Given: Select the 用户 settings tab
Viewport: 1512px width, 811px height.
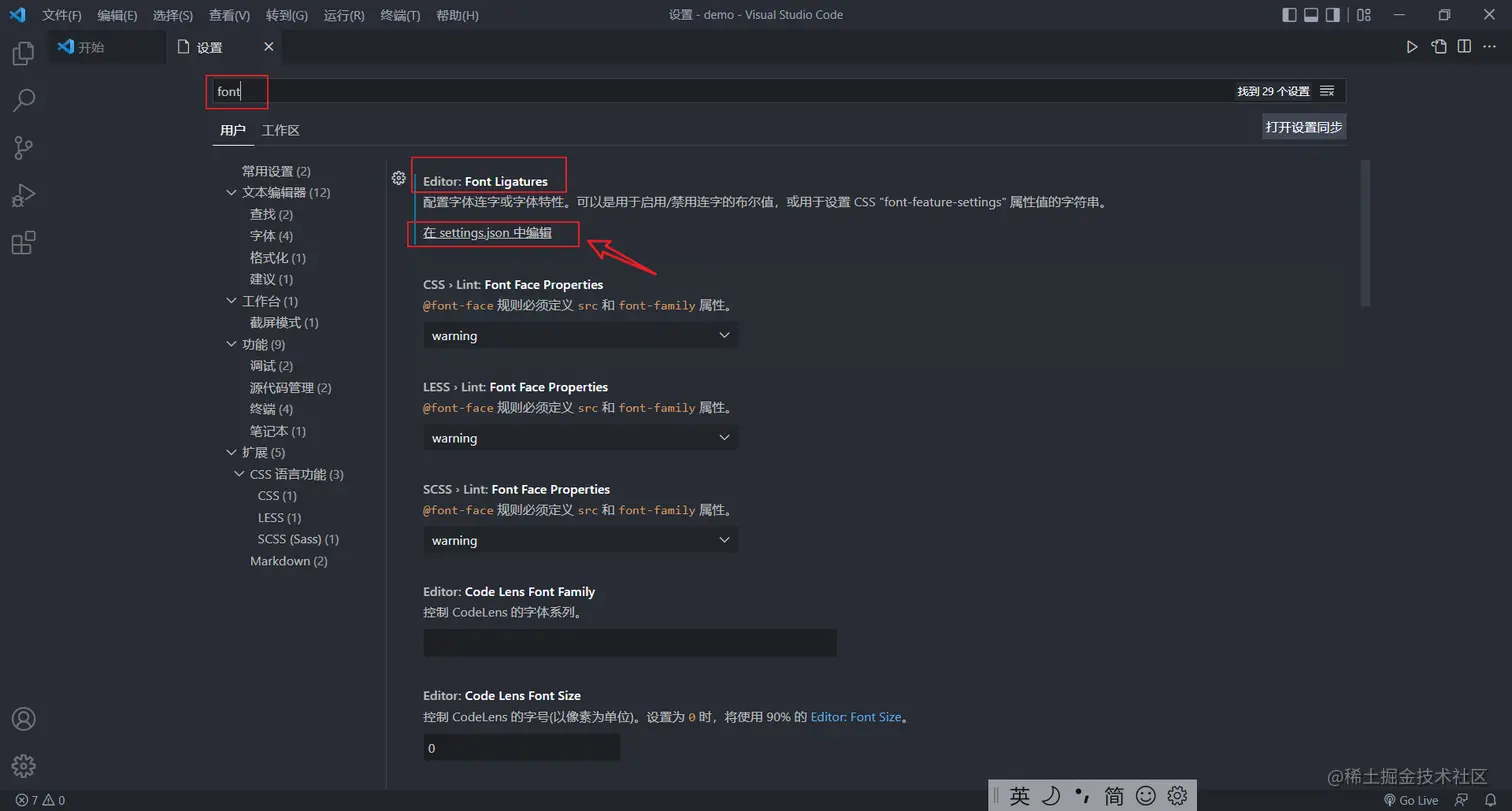Looking at the screenshot, I should 233,130.
